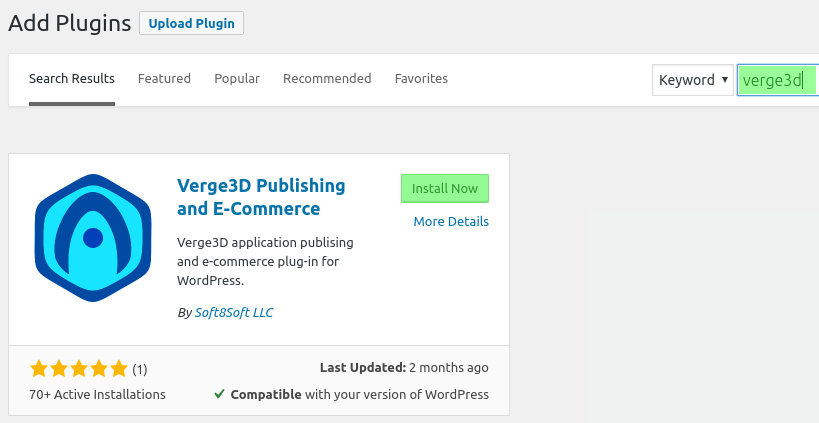Select the Search Results tab
Viewport: 819px width, 423px height.
pos(72,79)
